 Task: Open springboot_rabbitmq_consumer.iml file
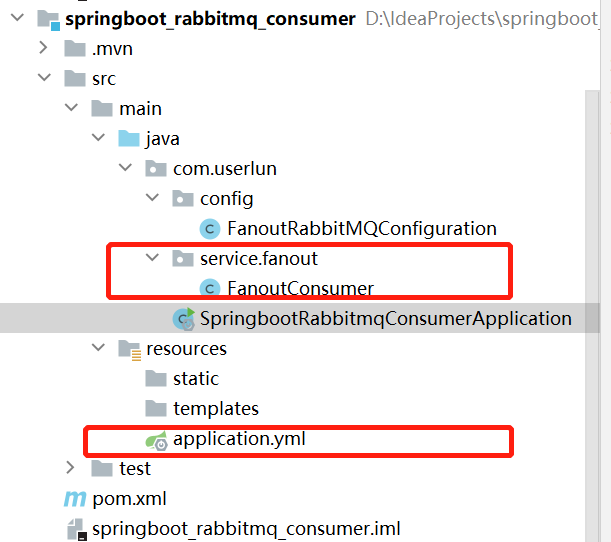click(246, 530)
